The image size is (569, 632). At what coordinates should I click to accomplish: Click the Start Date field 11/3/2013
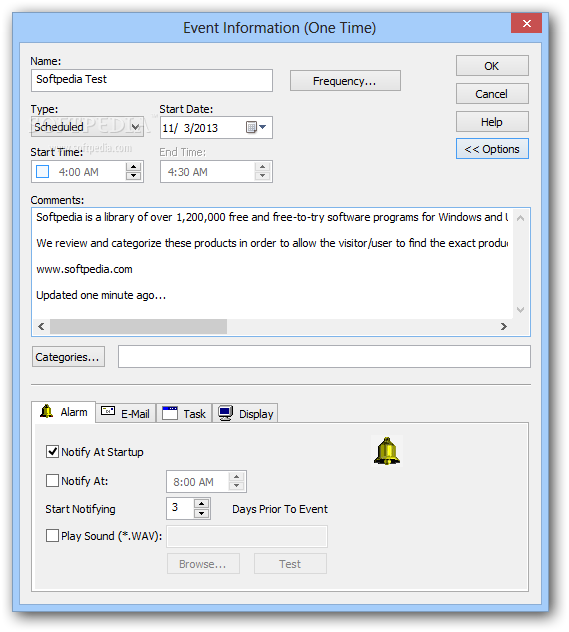[216, 127]
